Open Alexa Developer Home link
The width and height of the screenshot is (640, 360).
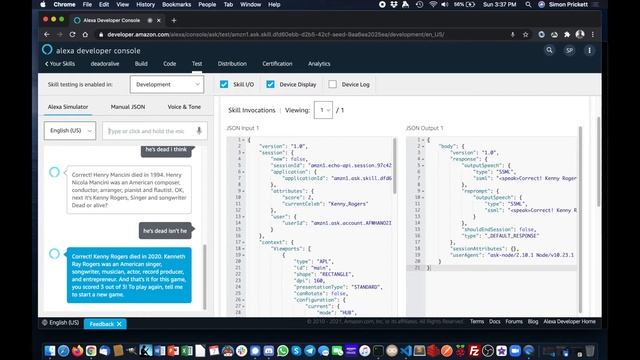[x=569, y=322]
